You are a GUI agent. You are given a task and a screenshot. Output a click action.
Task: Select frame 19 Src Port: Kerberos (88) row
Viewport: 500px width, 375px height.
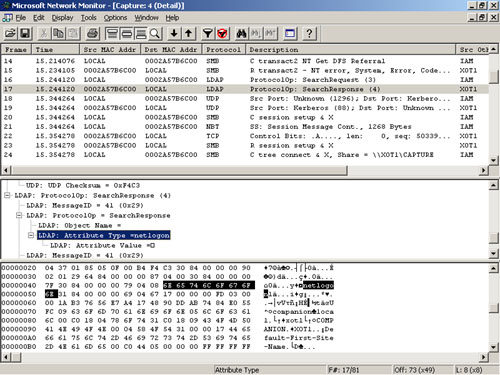coord(245,108)
